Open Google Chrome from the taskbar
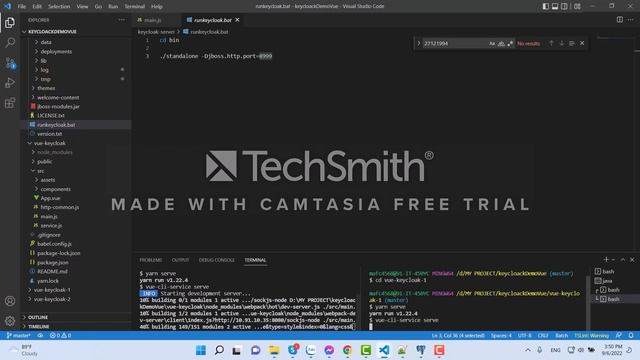This screenshot has width=640, height=360. click(x=347, y=350)
